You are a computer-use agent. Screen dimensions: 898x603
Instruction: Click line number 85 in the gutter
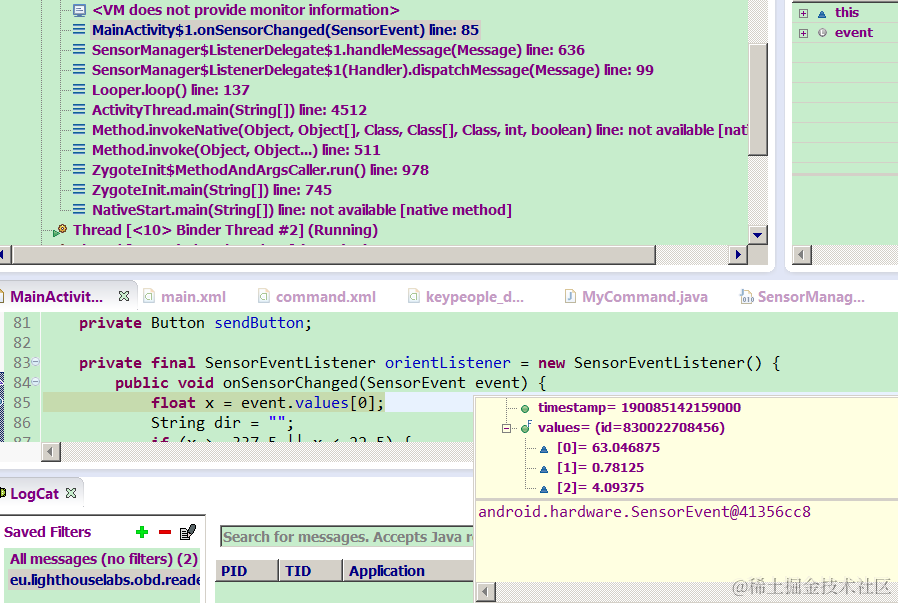pyautogui.click(x=22, y=403)
